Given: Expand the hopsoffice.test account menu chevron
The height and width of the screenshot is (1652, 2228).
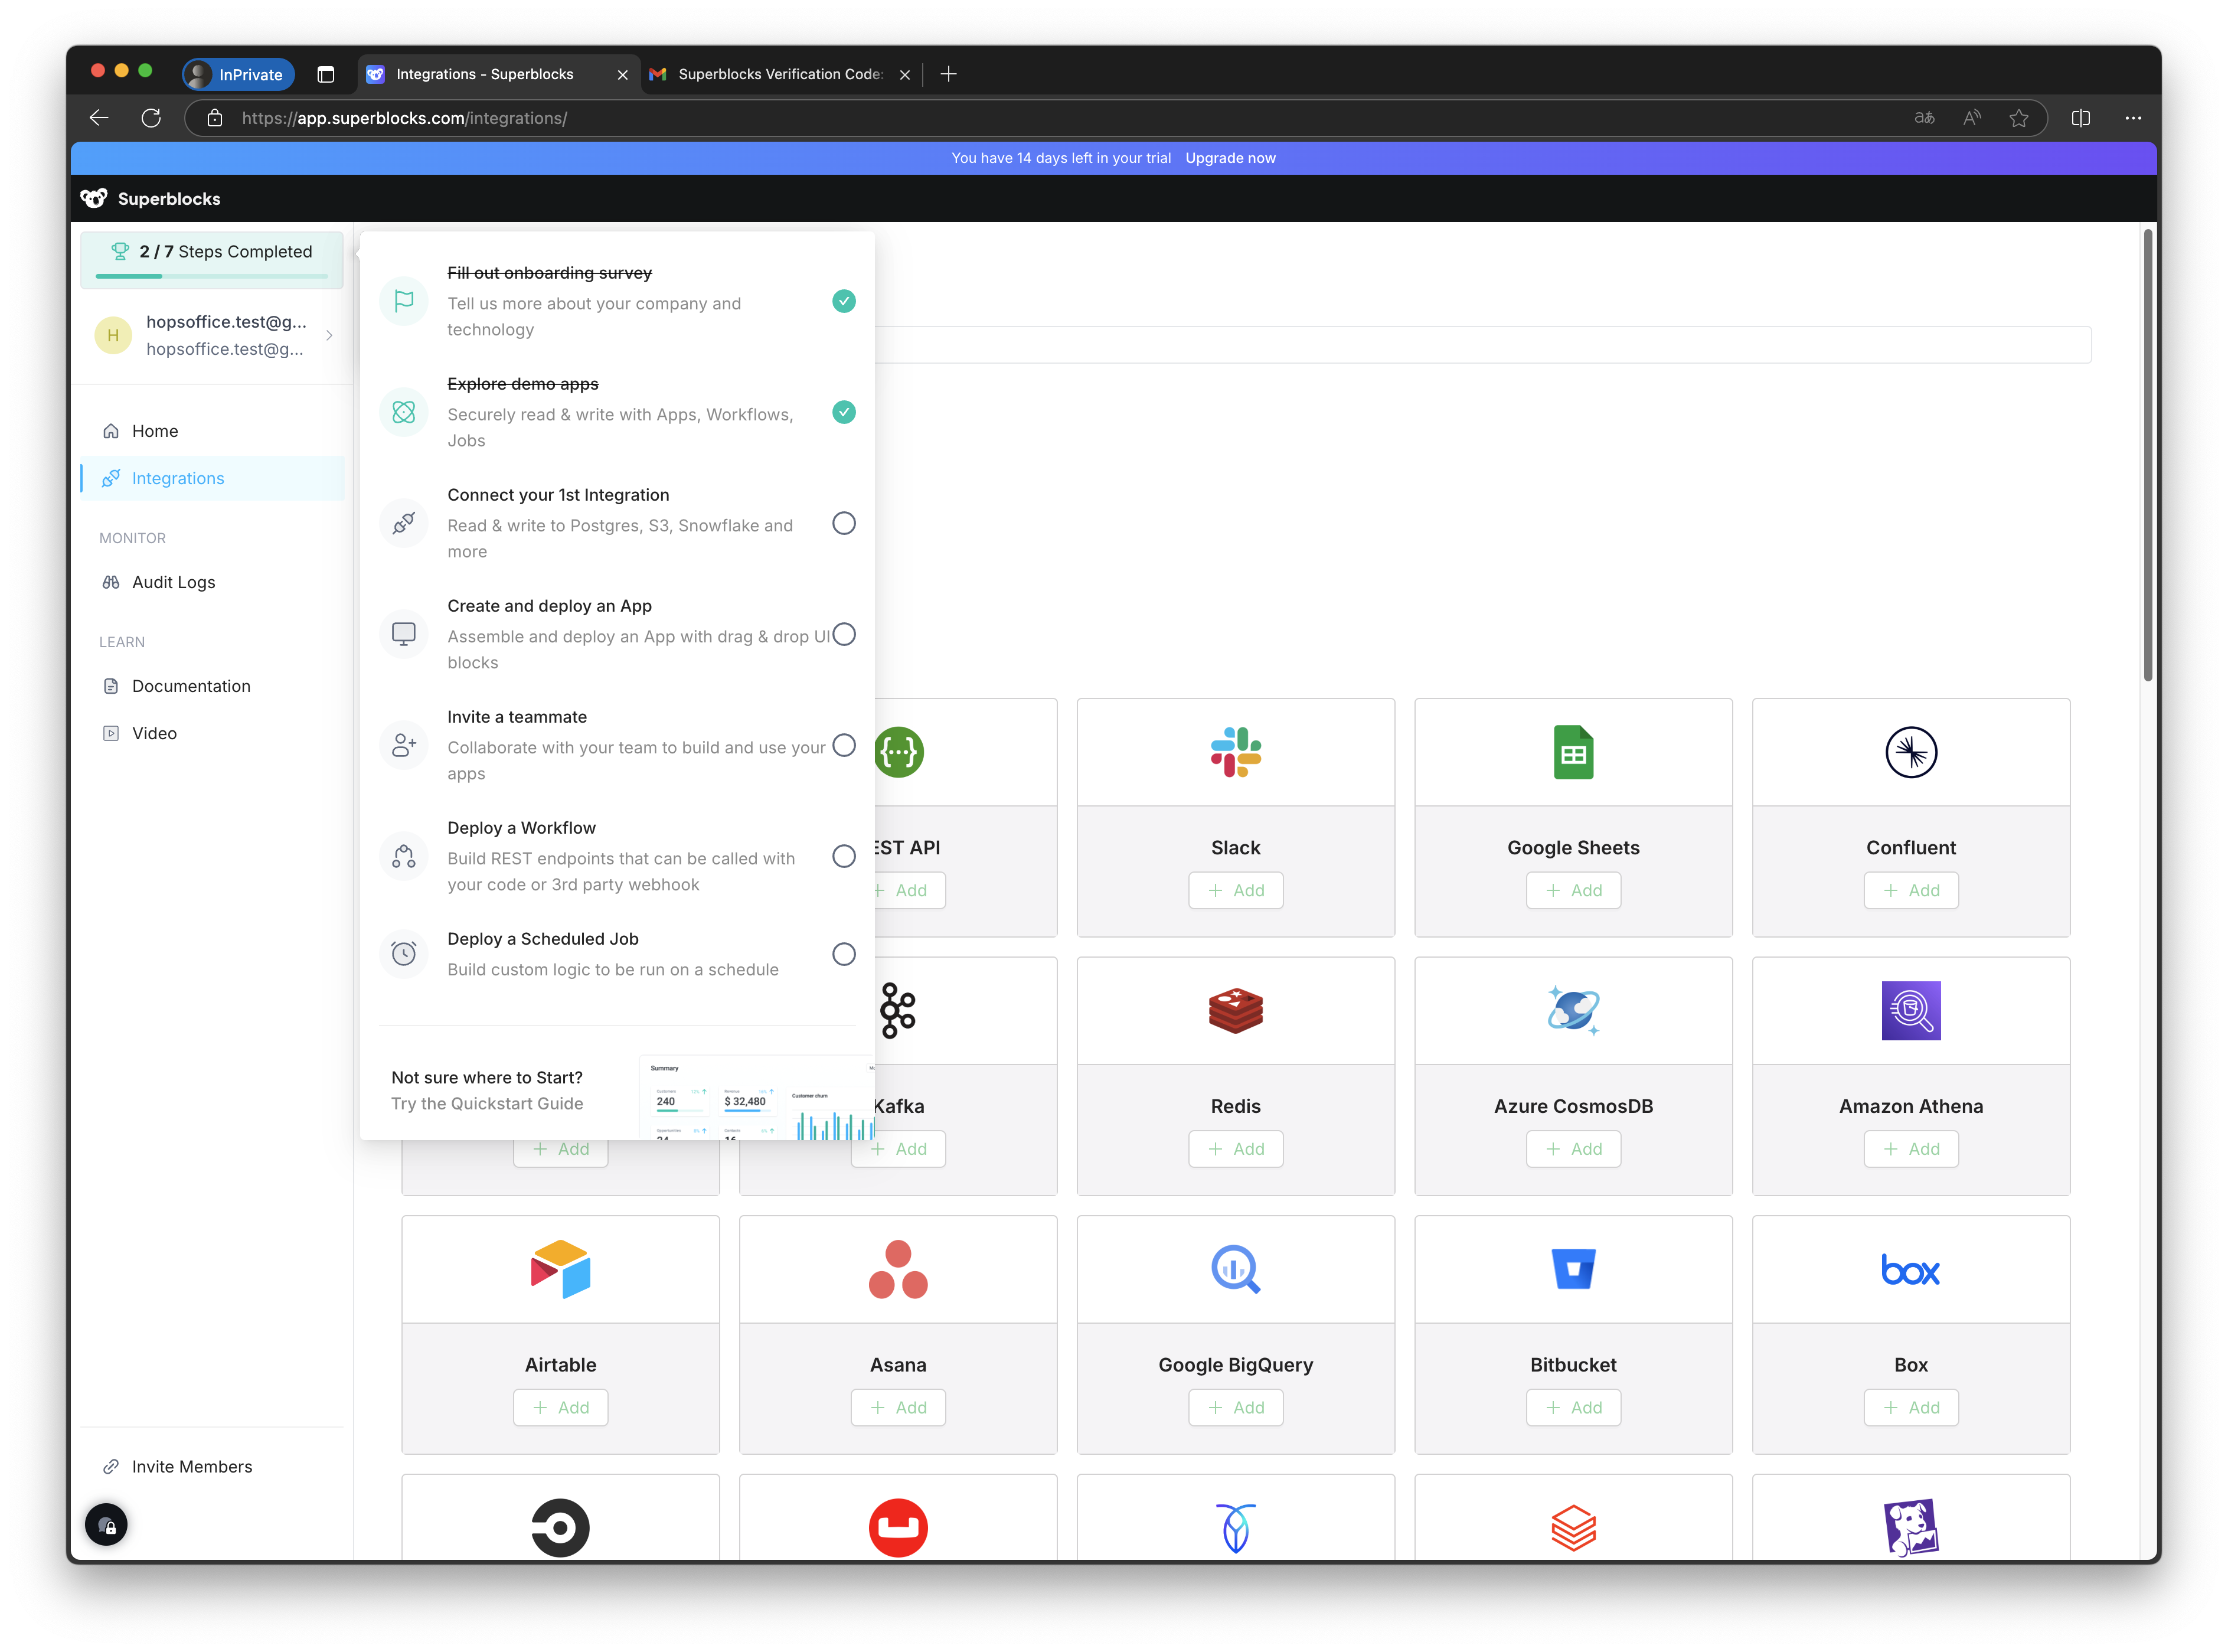Looking at the screenshot, I should point(329,335).
